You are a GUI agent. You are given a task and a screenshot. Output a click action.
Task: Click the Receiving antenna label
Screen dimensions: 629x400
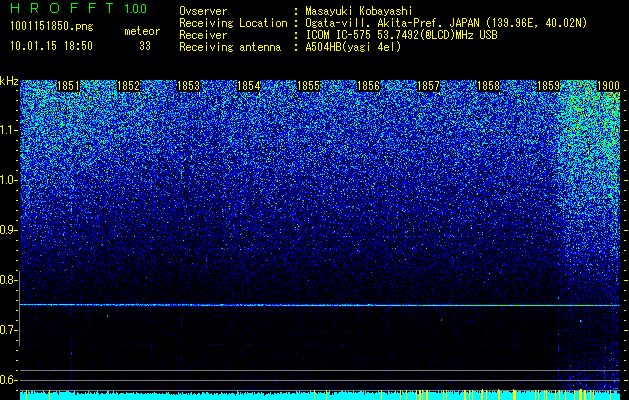coord(230,47)
